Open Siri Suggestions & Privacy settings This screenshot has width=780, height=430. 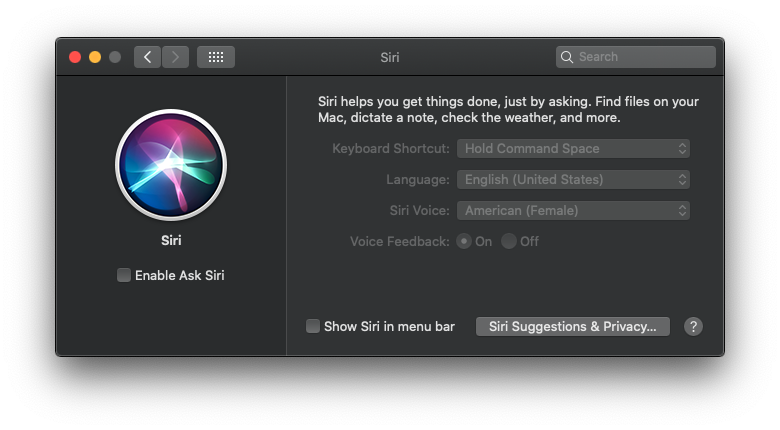click(573, 326)
